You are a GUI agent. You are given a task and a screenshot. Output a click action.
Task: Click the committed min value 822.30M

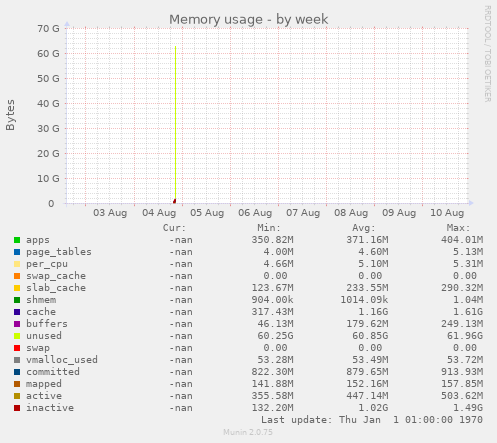272,372
